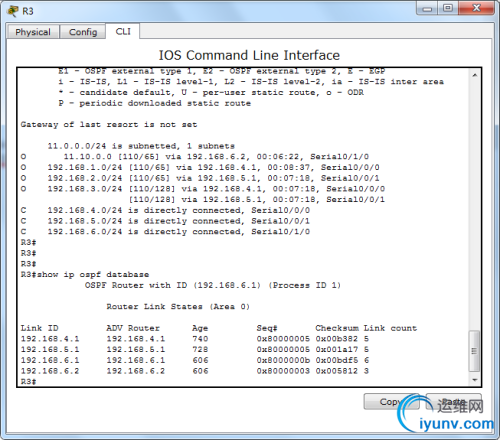Click the 'Router Link States (Area 0)' heading

tap(178, 307)
